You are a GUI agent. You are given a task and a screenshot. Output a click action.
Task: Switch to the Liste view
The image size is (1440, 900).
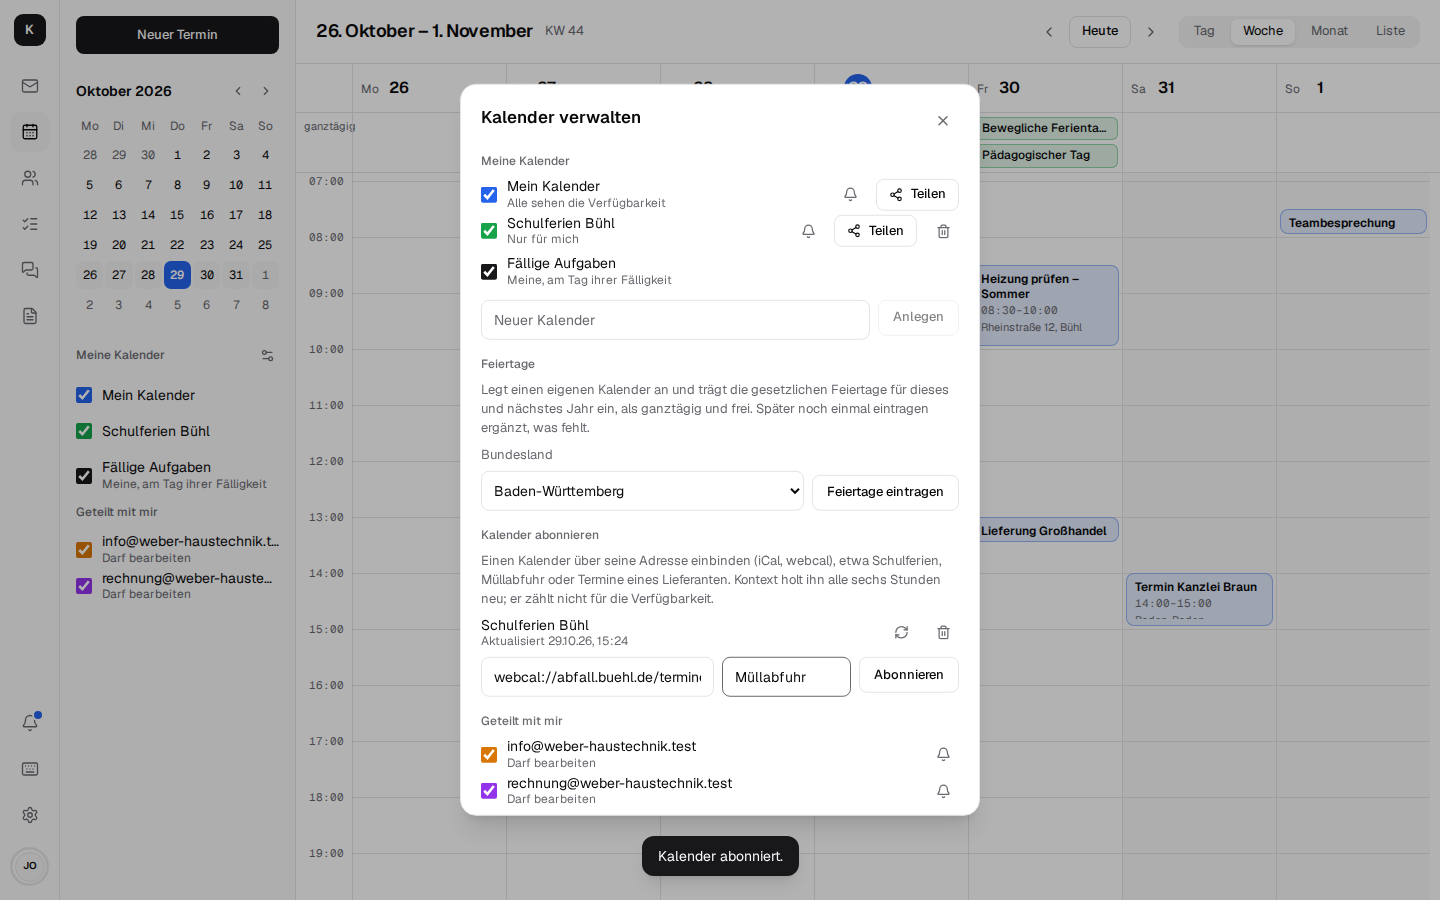1390,31
